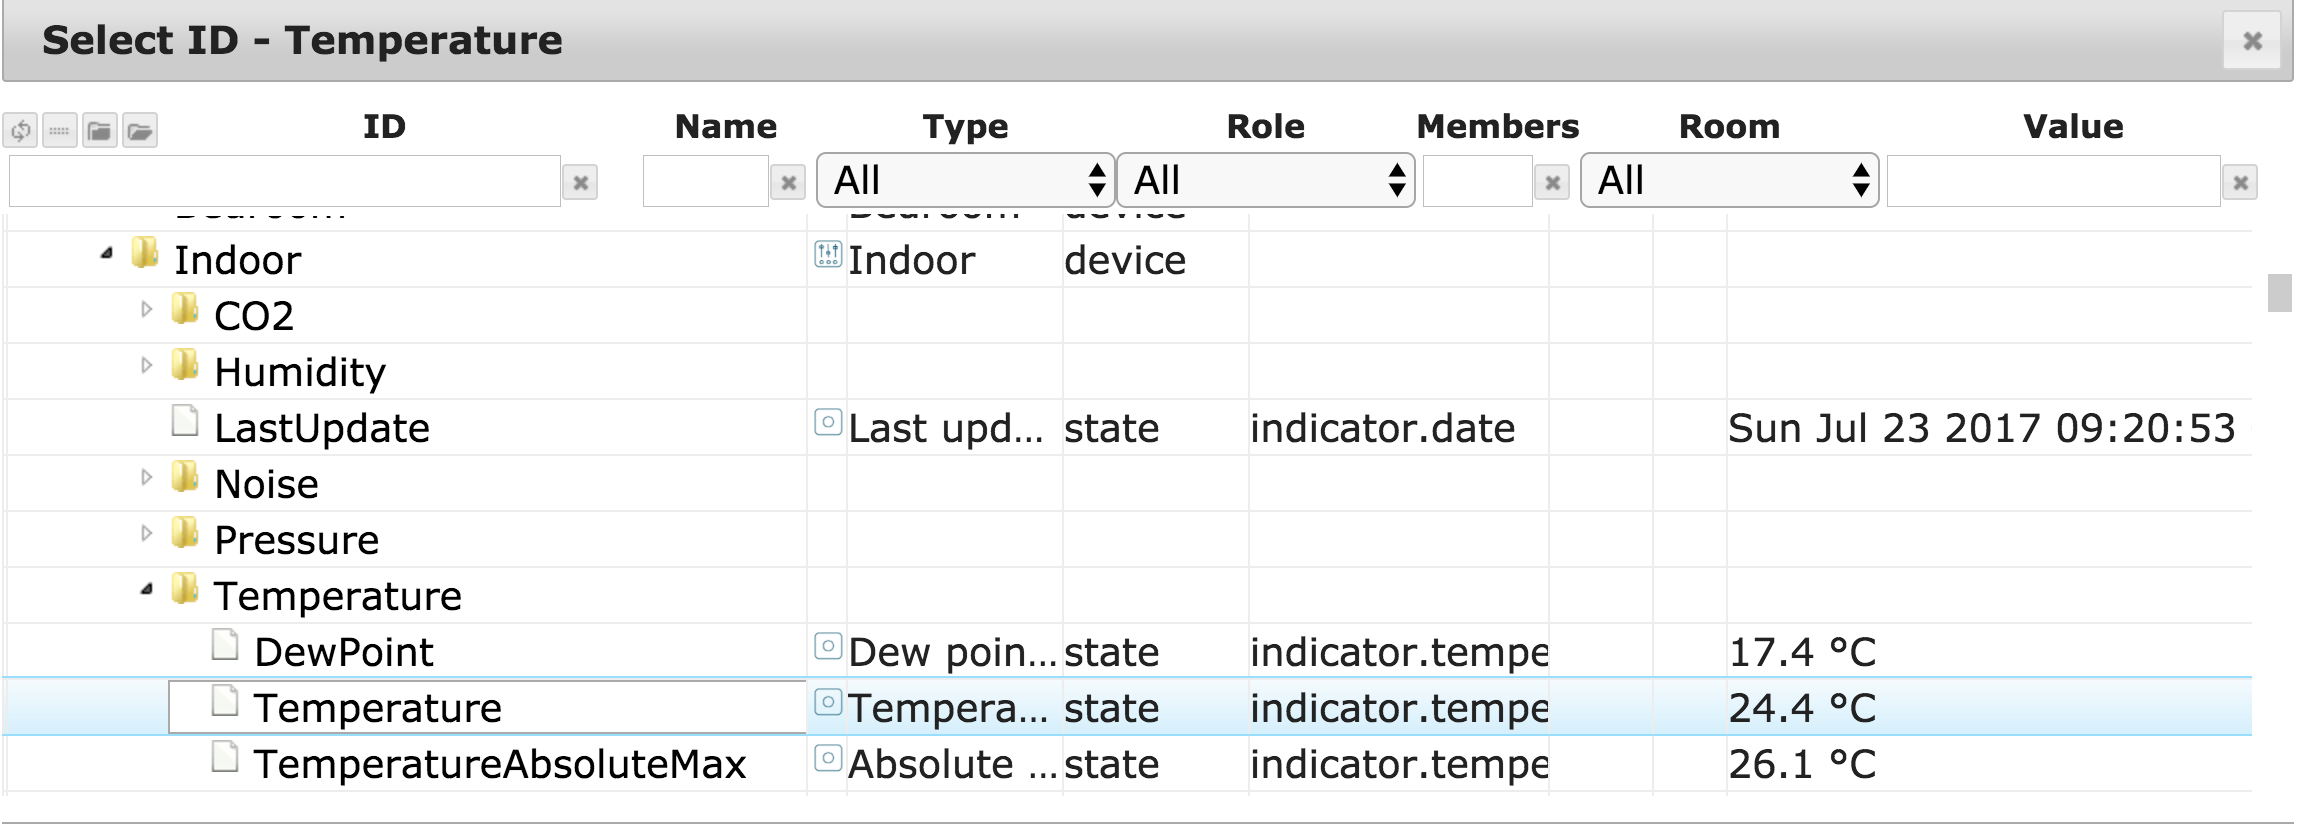The width and height of the screenshot is (2300, 824).
Task: Expand the Pressure folder arrow
Action: (x=146, y=534)
